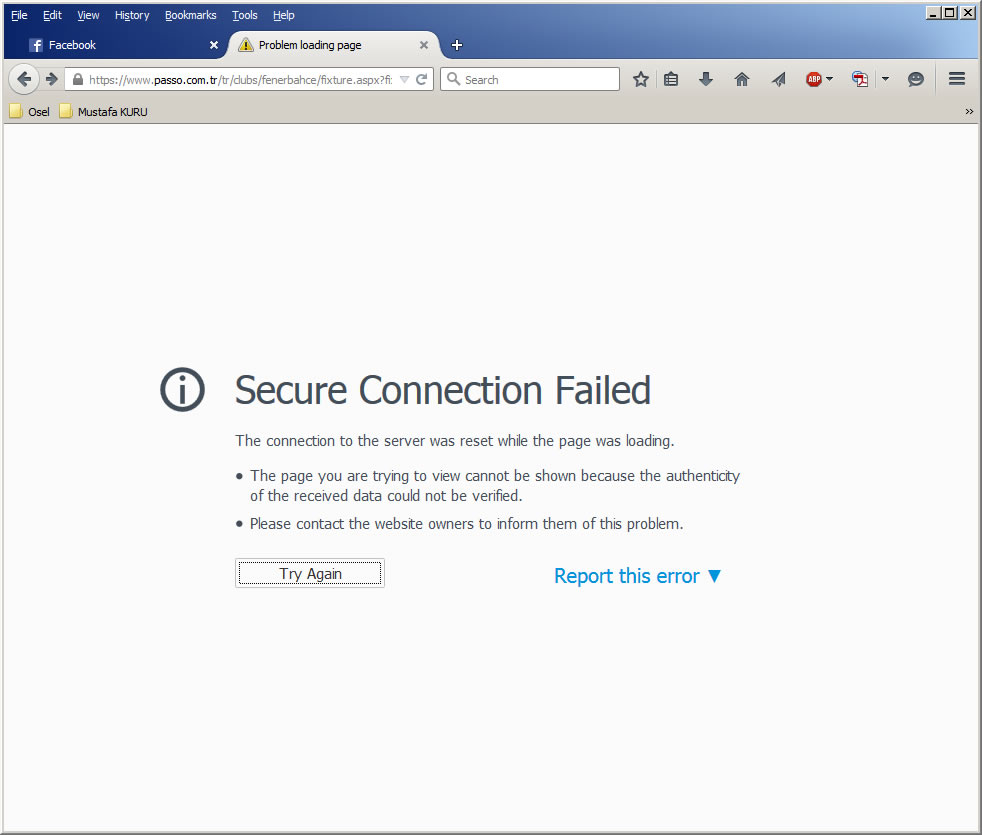Show more bookmarks toolbar items chevron
This screenshot has height=835, width=982.
(969, 112)
